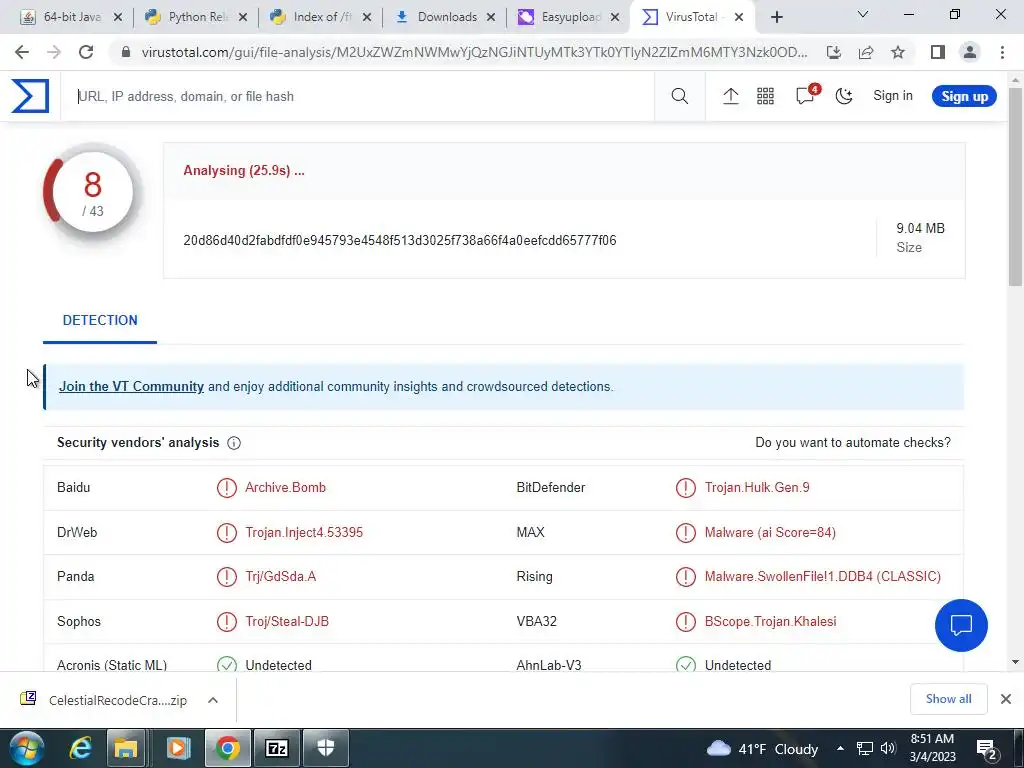Toggle the browser side panel icon
Image resolution: width=1024 pixels, height=768 pixels.
coord(938,52)
